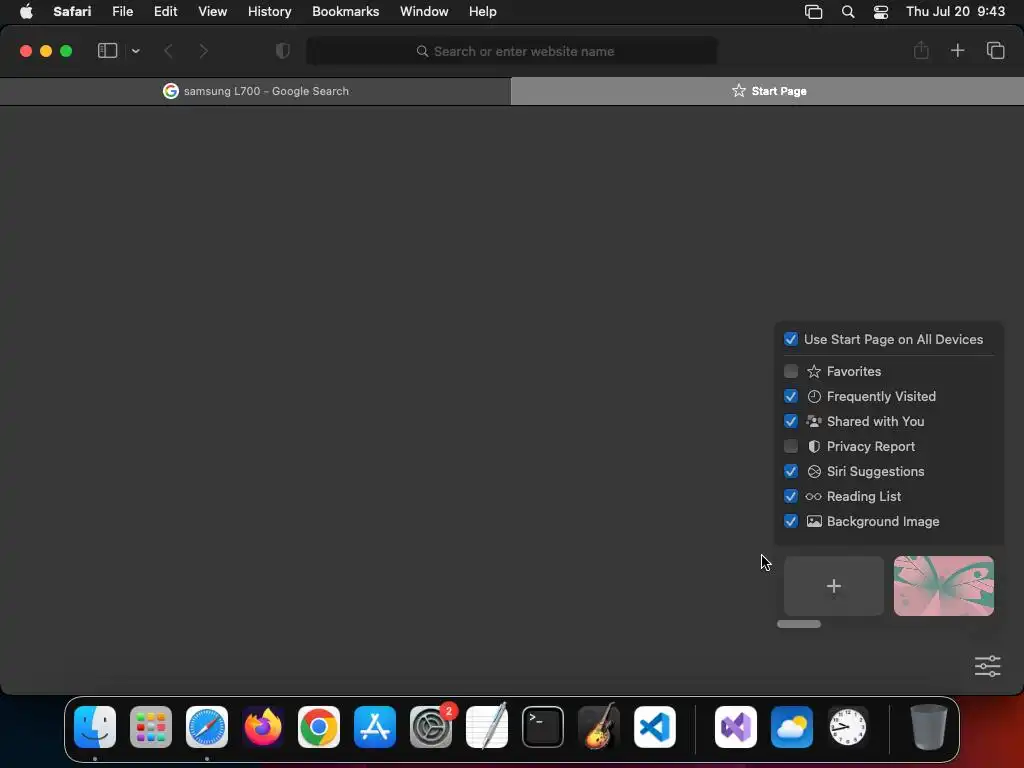The height and width of the screenshot is (768, 1024).
Task: Click the Share toolbar icon
Action: pos(921,50)
